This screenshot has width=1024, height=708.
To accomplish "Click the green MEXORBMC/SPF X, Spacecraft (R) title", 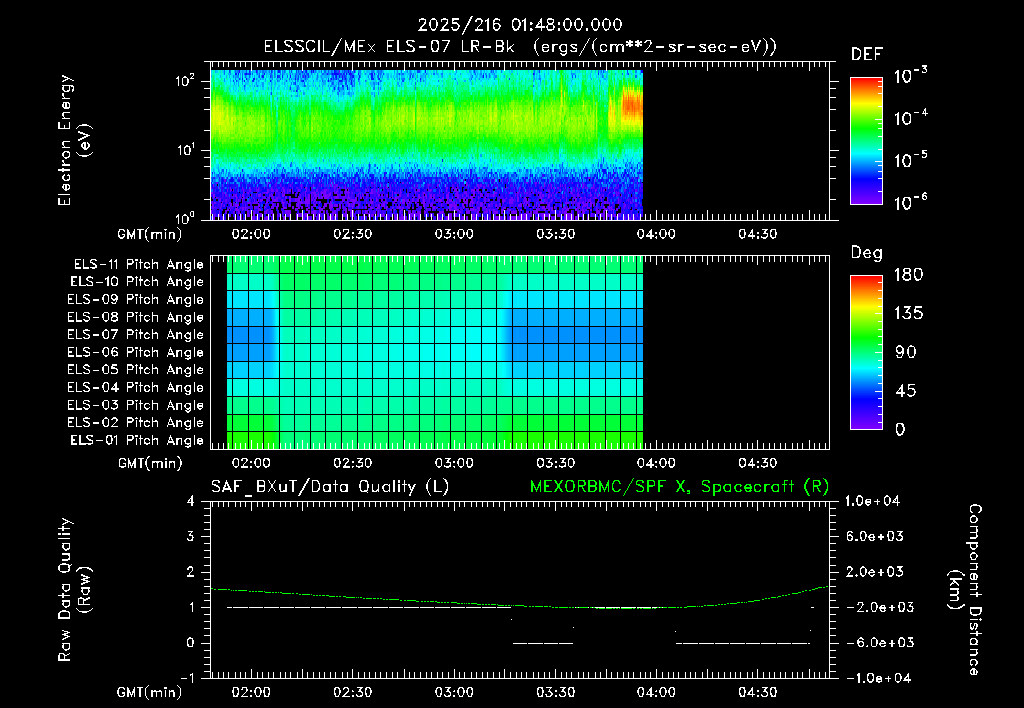I will click(x=679, y=487).
